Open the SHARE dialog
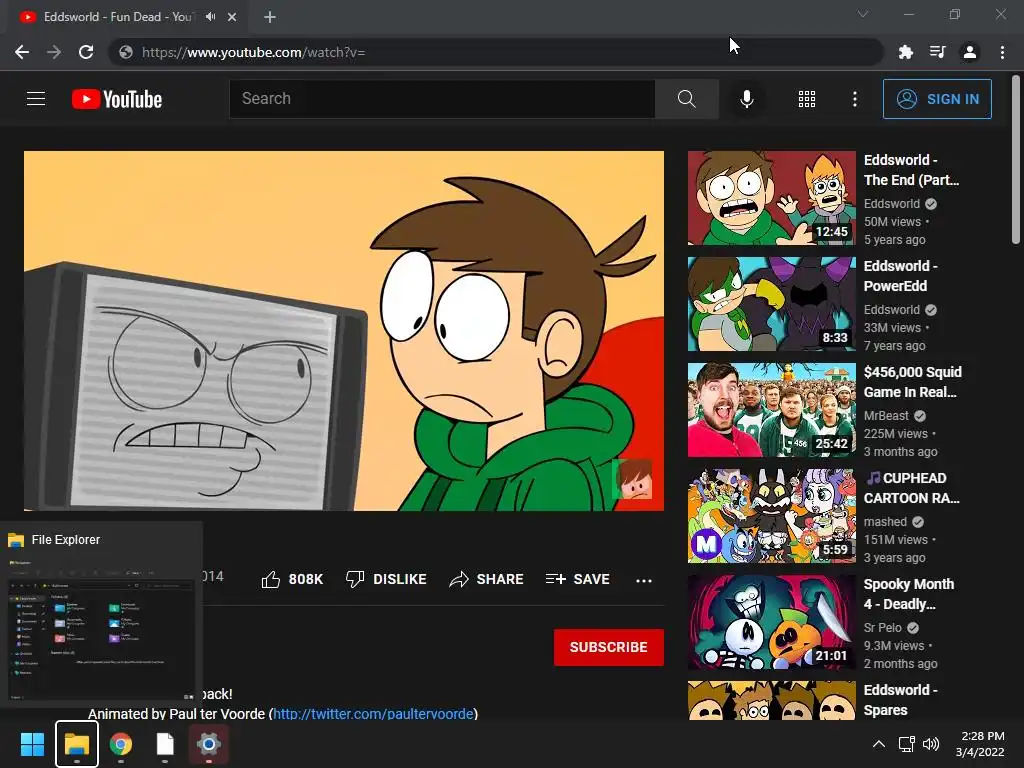The image size is (1024, 768). click(487, 579)
